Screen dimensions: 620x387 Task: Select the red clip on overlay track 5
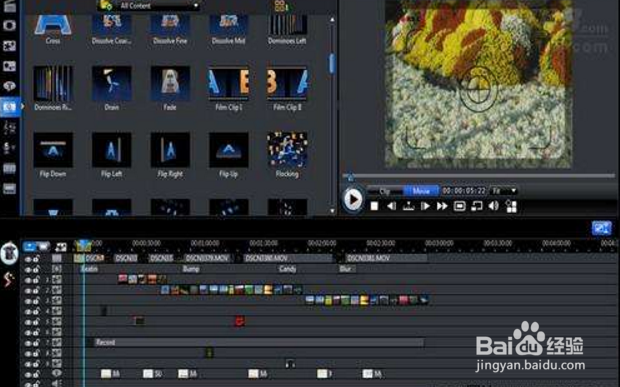click(239, 321)
